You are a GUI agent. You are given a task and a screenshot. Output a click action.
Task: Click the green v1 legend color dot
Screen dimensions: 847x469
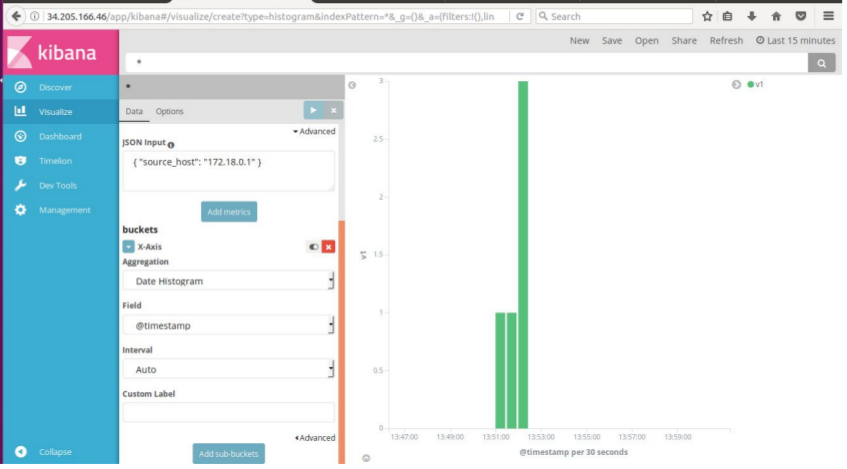[x=751, y=85]
